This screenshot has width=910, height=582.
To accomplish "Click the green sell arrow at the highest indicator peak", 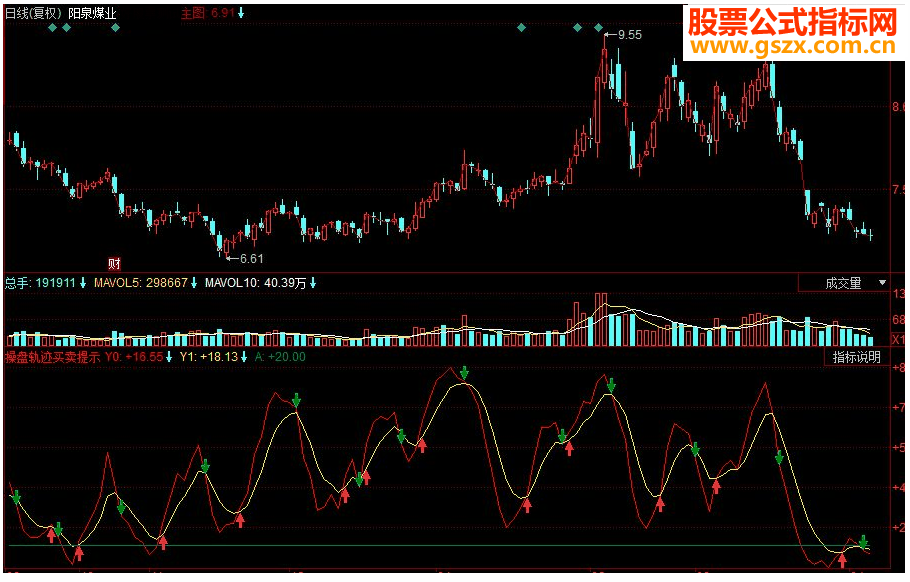I will (464, 373).
